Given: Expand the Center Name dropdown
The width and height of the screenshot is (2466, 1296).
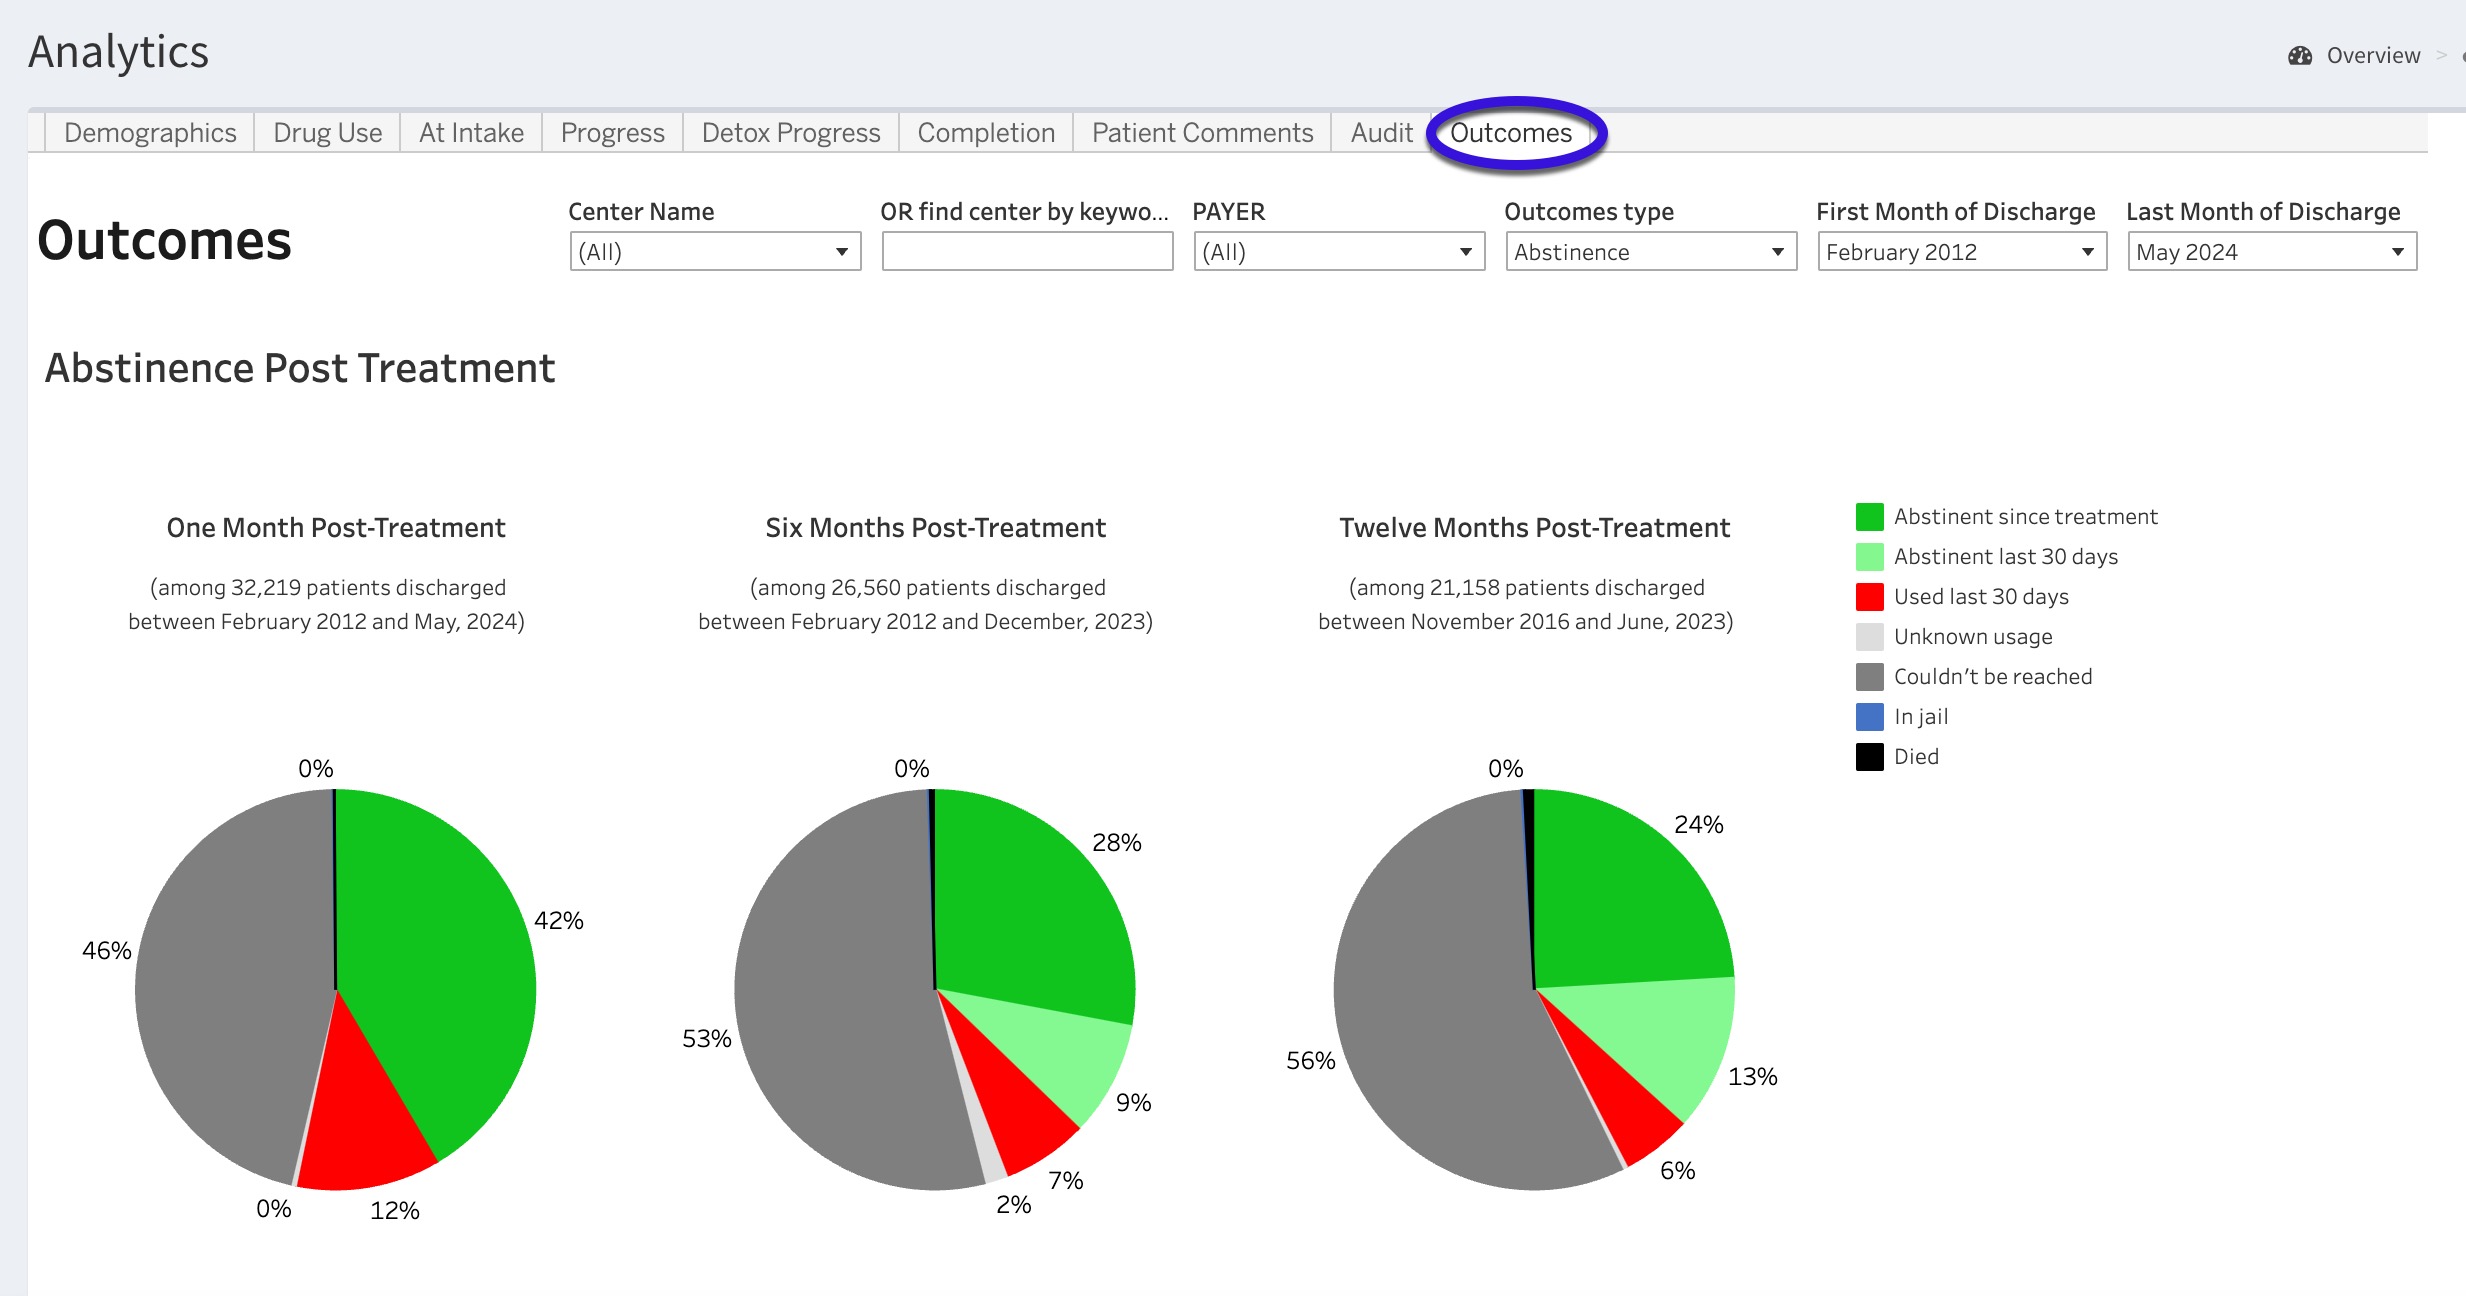Looking at the screenshot, I should tap(715, 252).
